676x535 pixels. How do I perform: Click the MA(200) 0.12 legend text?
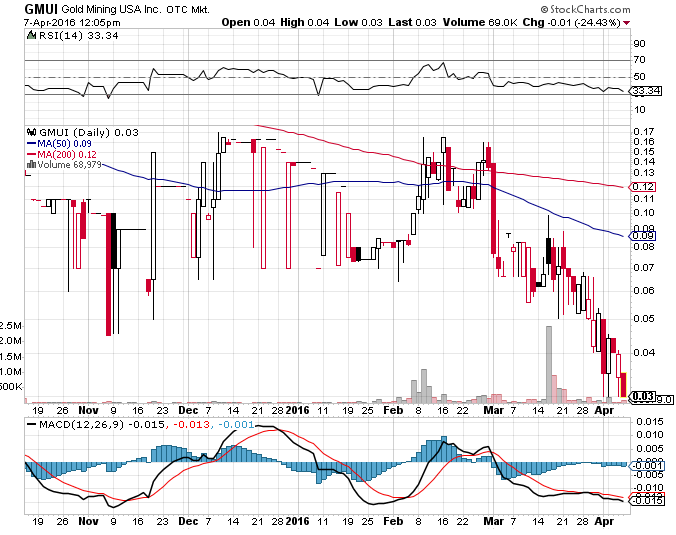pos(67,154)
